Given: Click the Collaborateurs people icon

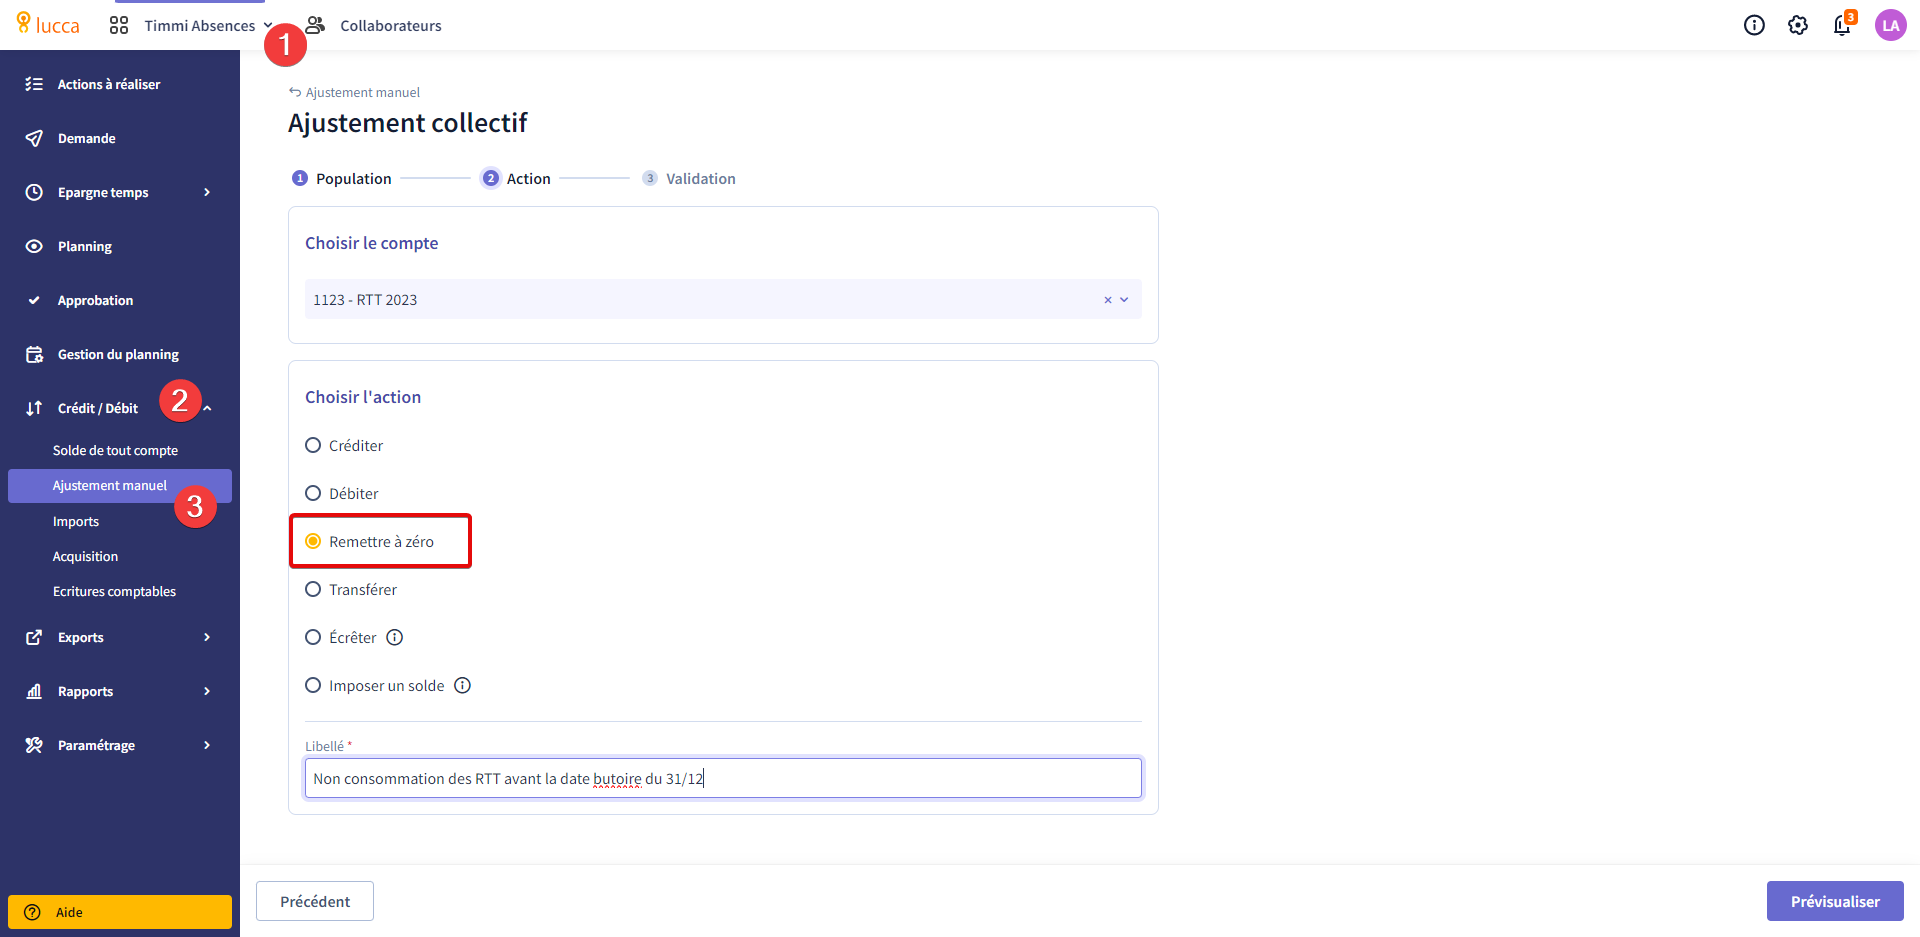Looking at the screenshot, I should 316,25.
